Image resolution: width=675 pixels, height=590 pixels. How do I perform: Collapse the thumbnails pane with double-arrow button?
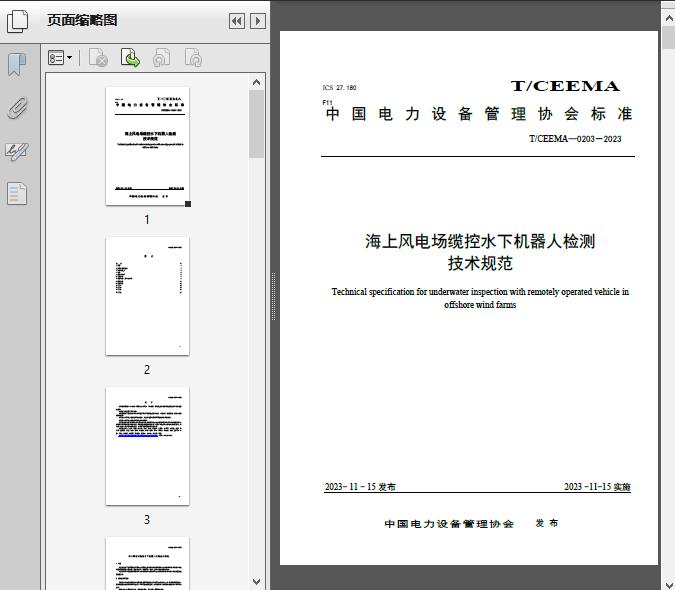[237, 21]
